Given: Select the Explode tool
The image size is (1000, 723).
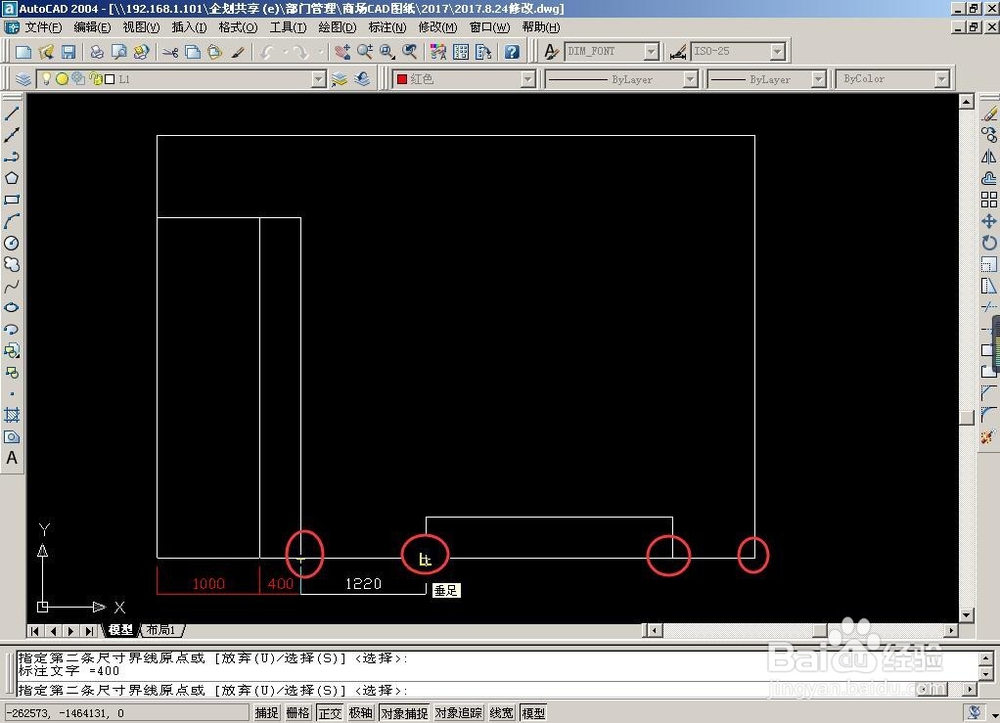Looking at the screenshot, I should 989,437.
